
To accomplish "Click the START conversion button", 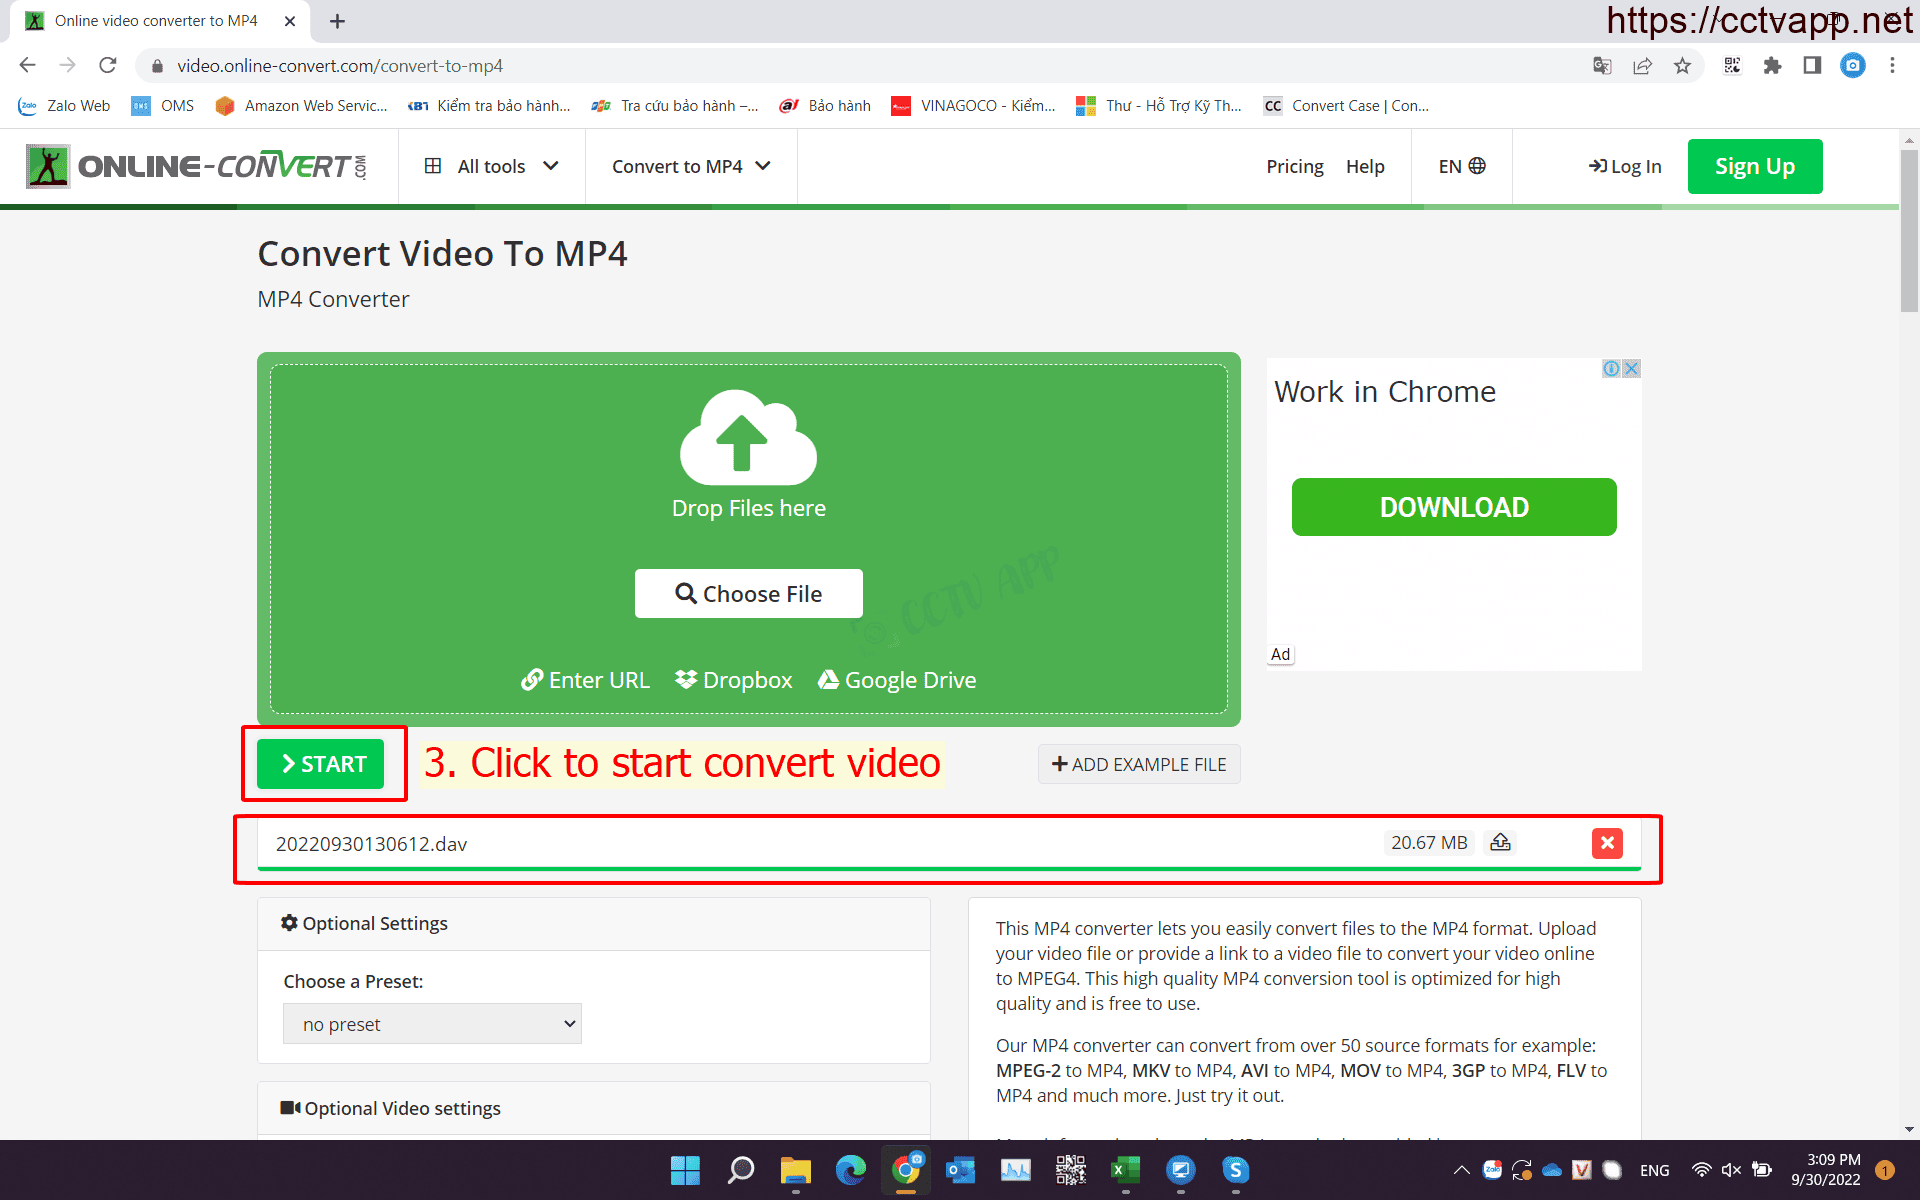I will click(x=322, y=763).
